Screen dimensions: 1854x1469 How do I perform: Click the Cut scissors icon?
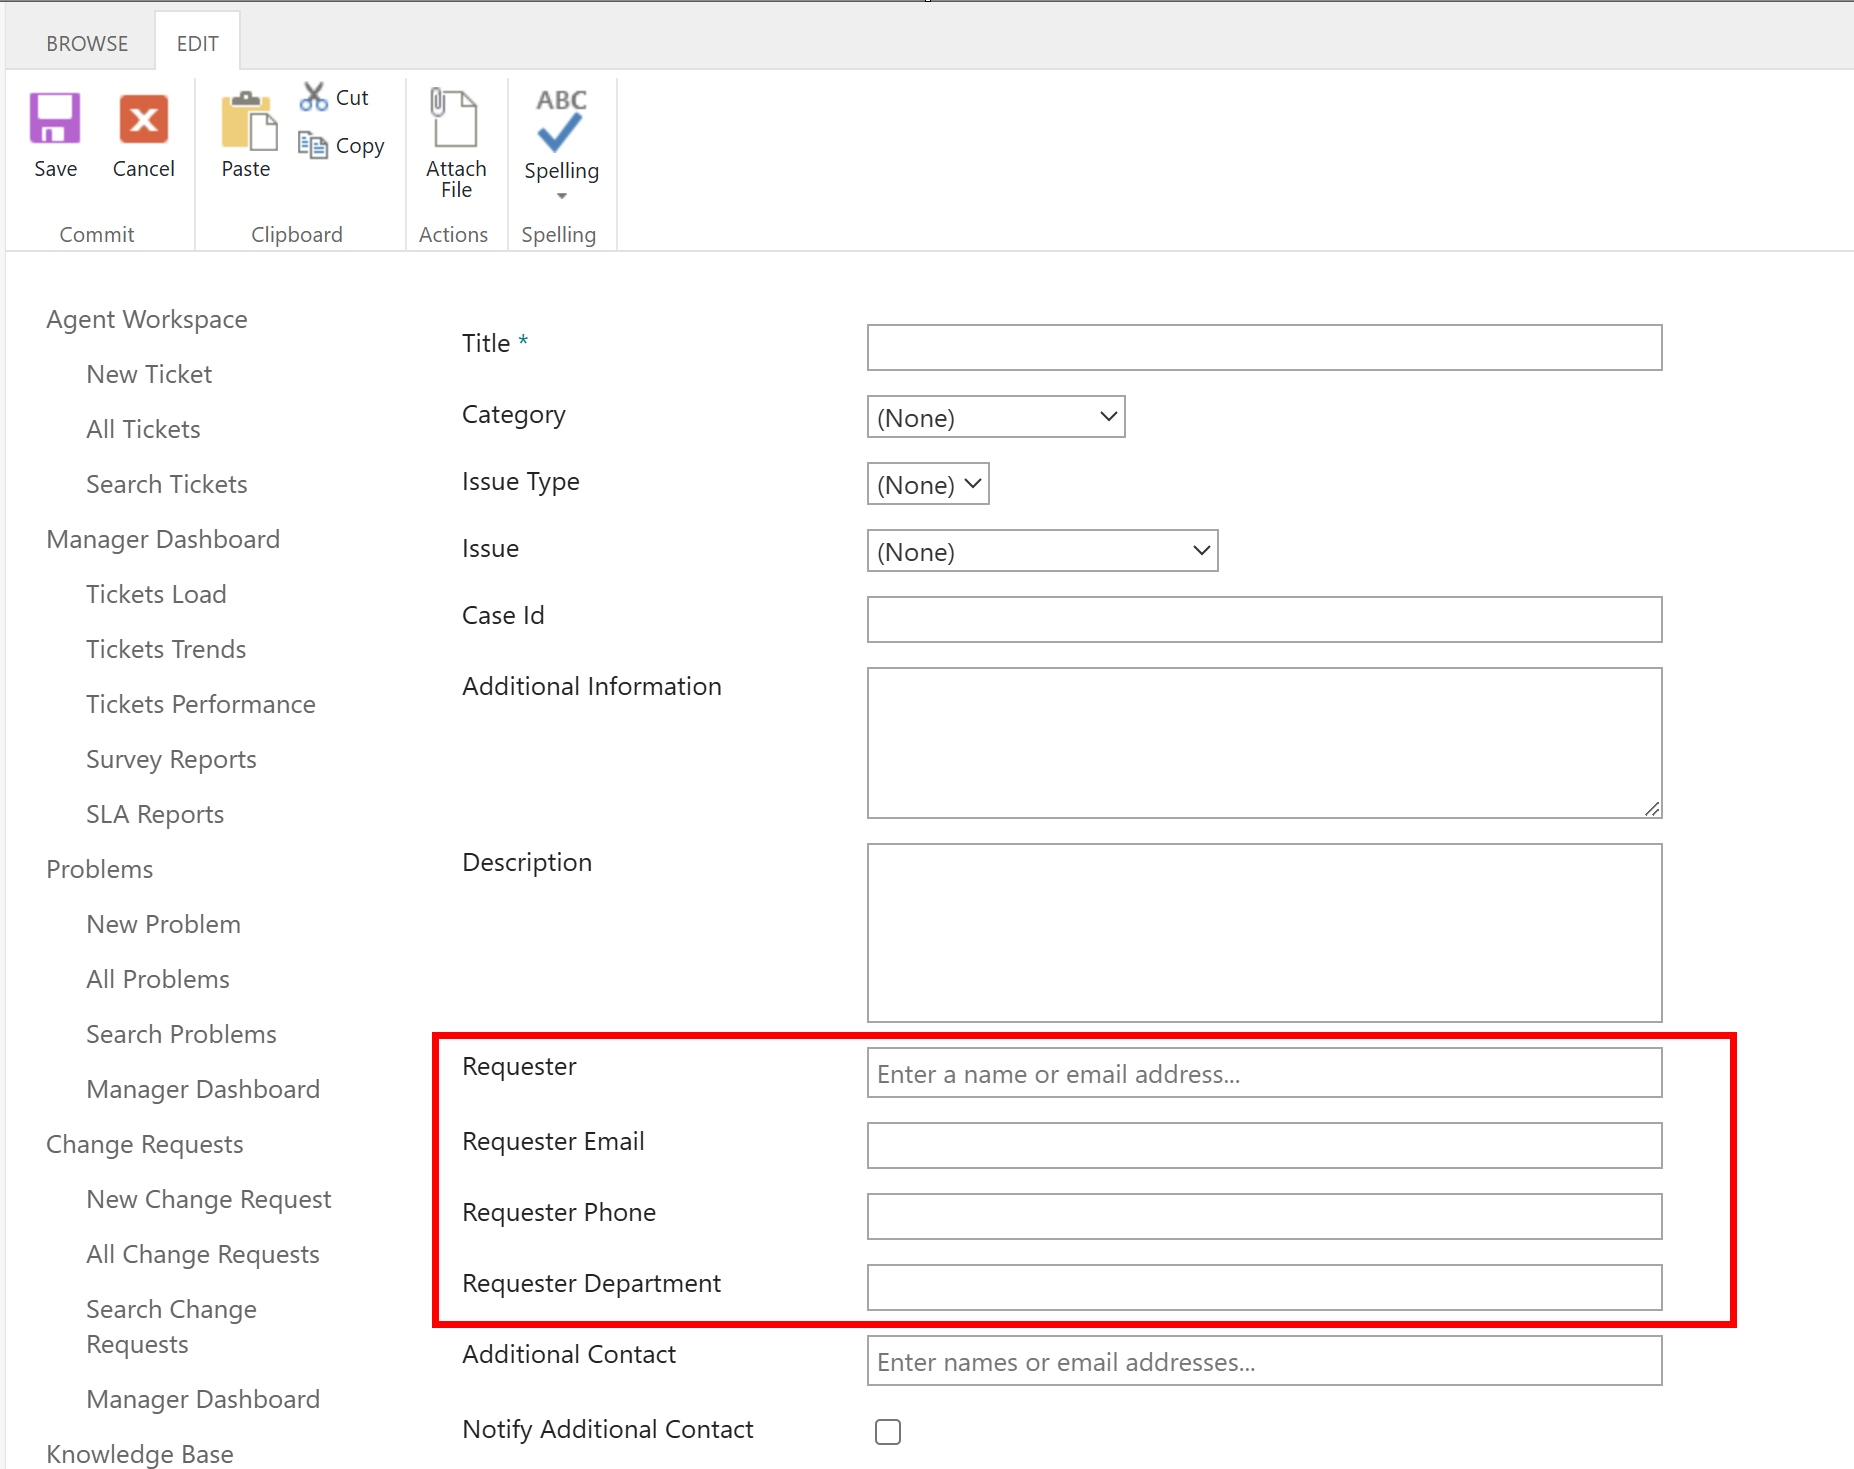(x=313, y=97)
